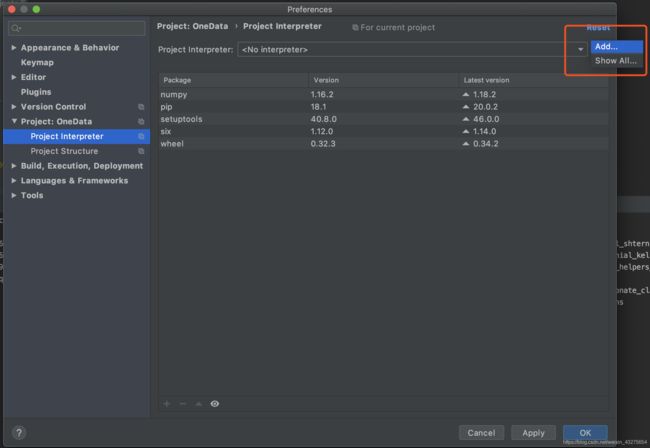This screenshot has width=650, height=448.
Task: Toggle show early releases eye icon
Action: [x=215, y=404]
